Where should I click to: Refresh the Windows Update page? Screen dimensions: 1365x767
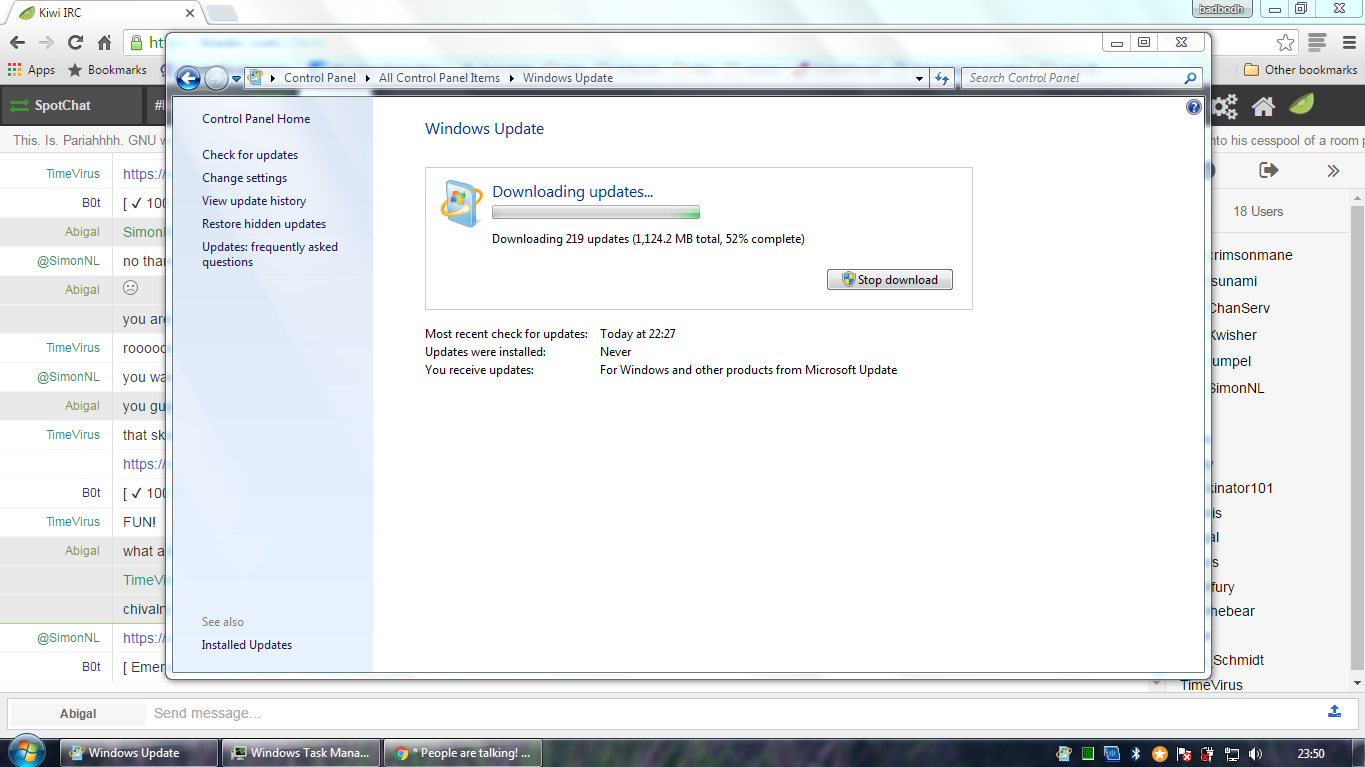[942, 78]
